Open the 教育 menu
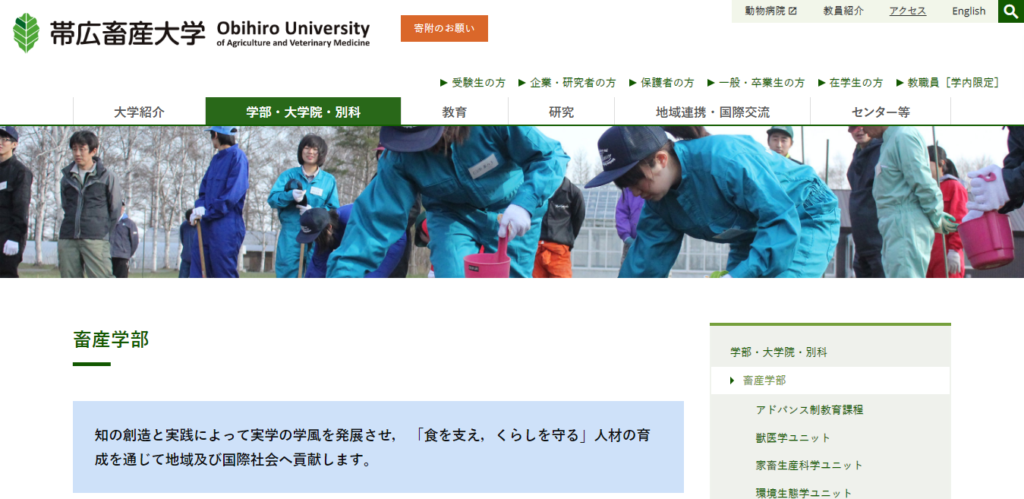The height and width of the screenshot is (499, 1024). (455, 112)
